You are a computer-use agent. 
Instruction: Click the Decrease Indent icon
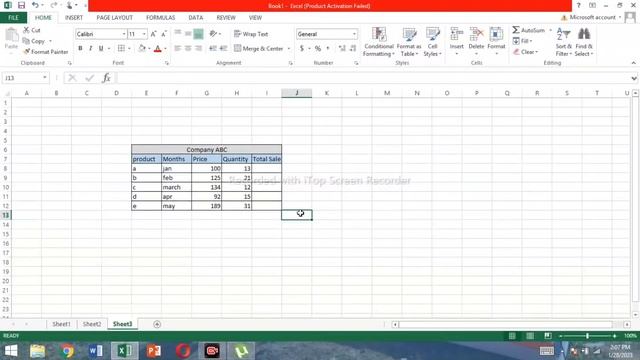213,49
